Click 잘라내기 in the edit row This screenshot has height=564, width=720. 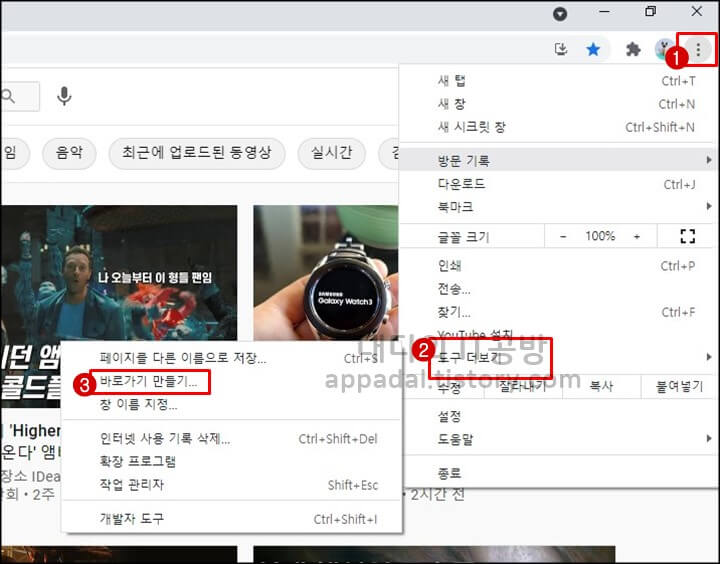(x=523, y=386)
